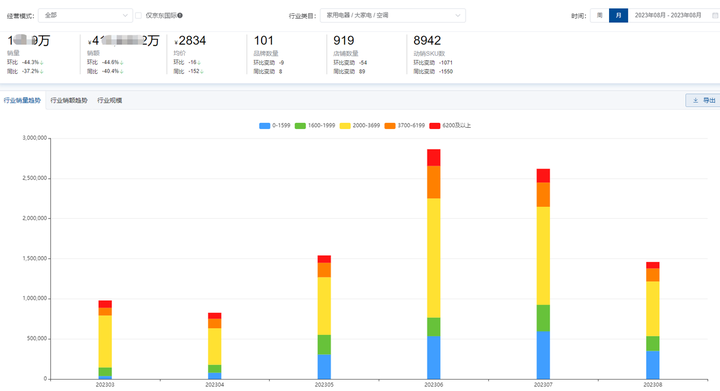Toggle the 2000-3699 yellow legend series
720x391 pixels.
[x=360, y=126]
